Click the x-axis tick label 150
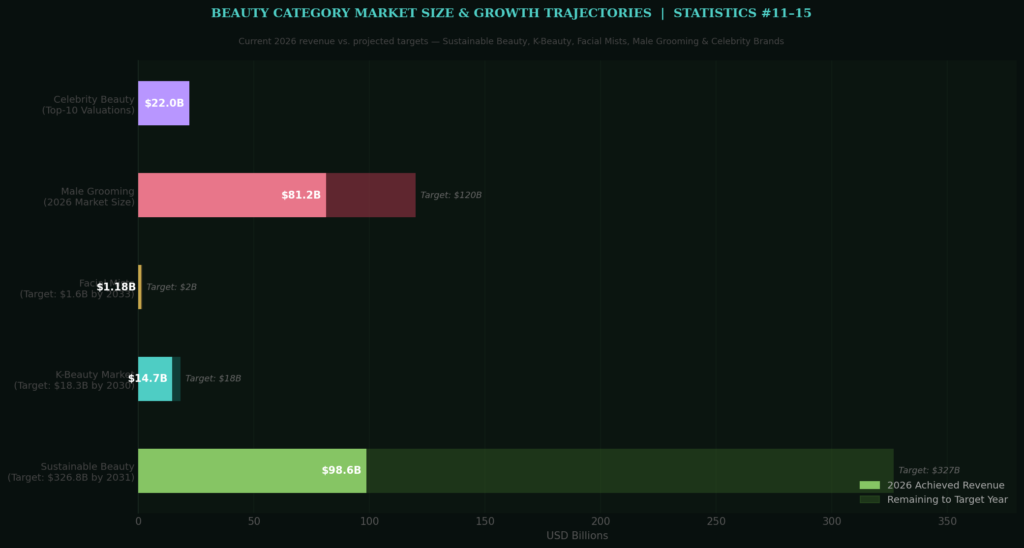 tap(485, 522)
